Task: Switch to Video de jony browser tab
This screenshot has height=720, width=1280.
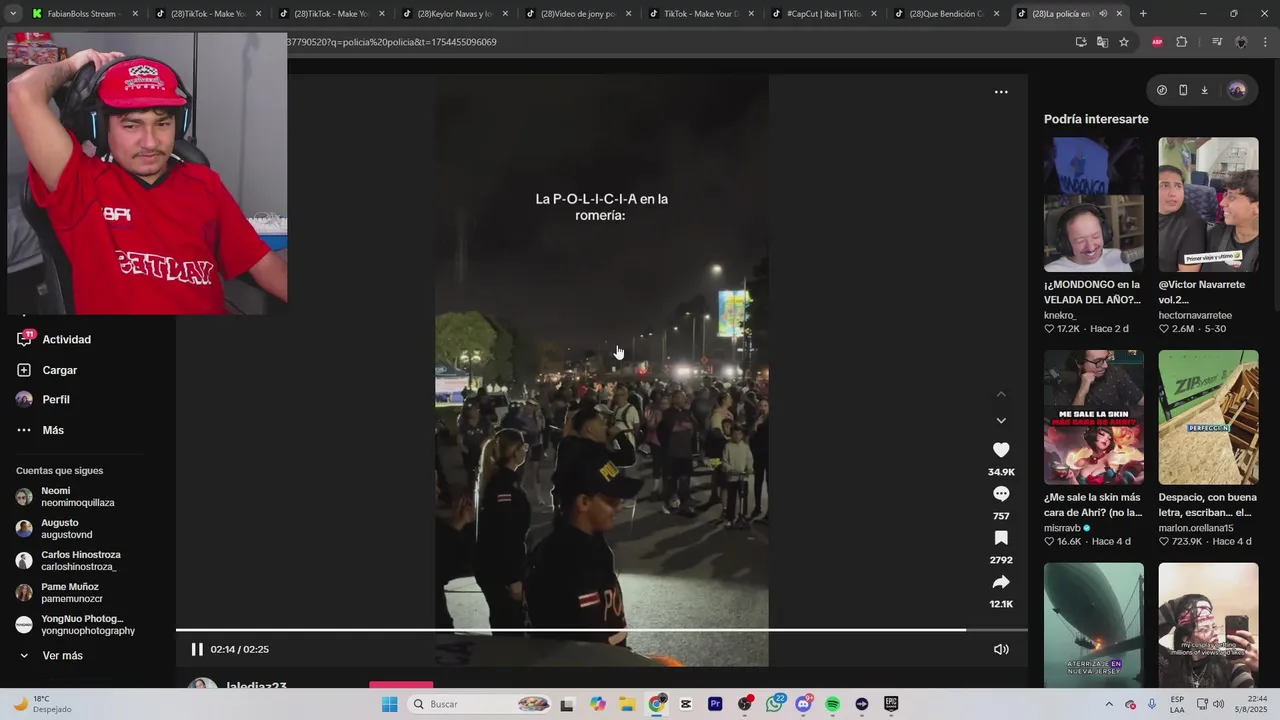Action: 578,14
